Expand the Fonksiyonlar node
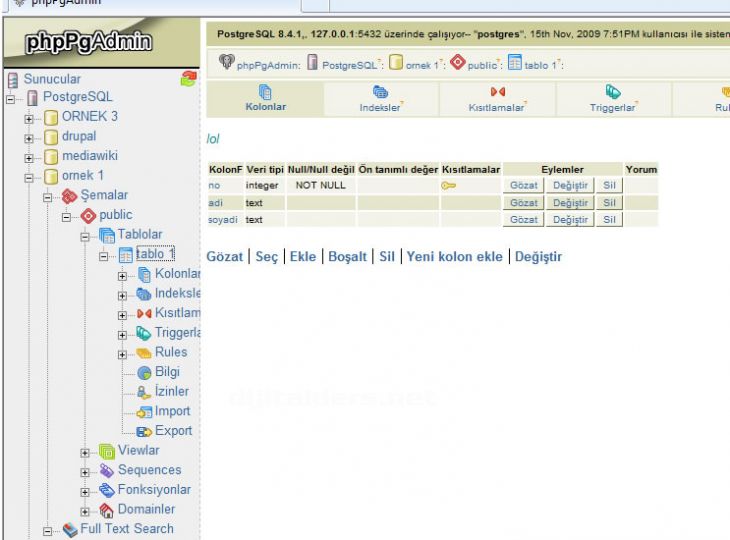 tap(85, 492)
